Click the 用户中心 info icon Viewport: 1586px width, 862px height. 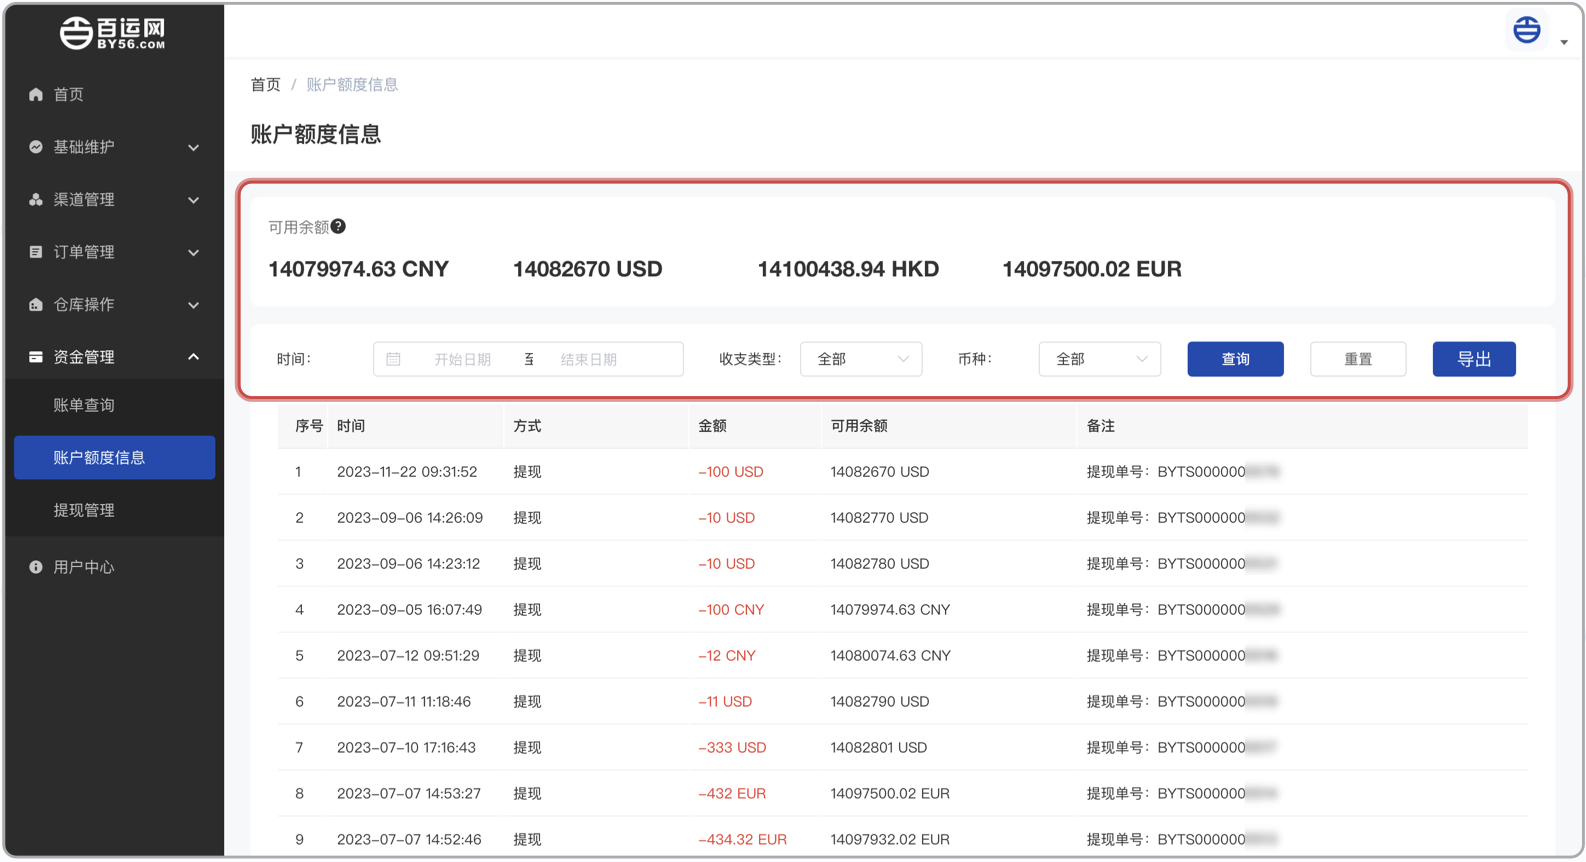tap(36, 567)
